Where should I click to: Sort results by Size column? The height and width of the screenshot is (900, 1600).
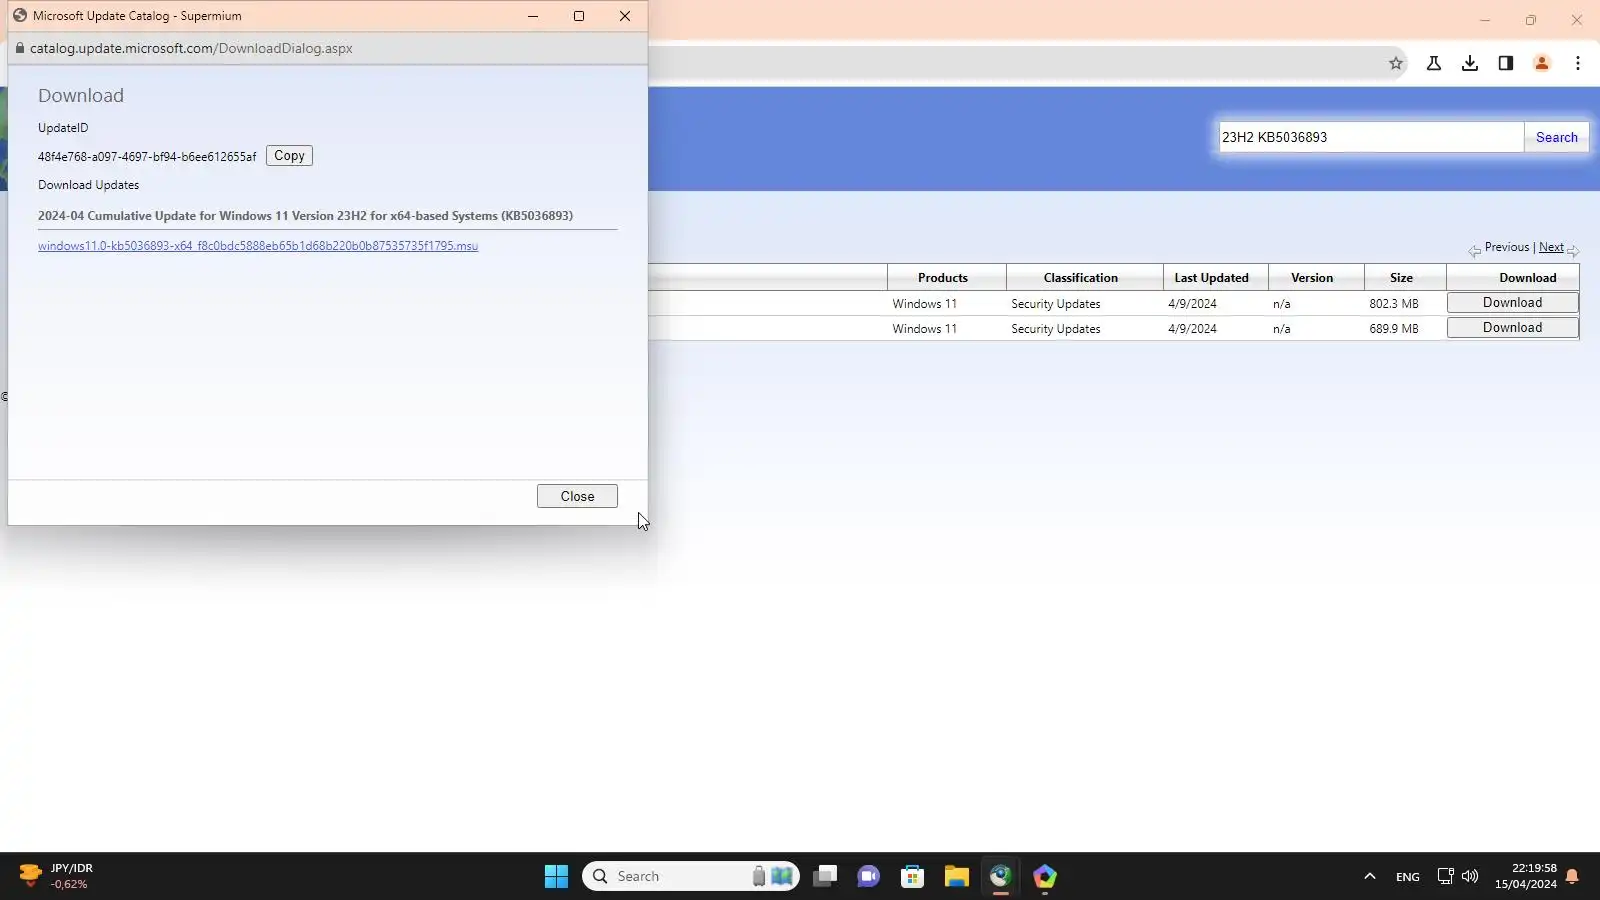tap(1401, 278)
